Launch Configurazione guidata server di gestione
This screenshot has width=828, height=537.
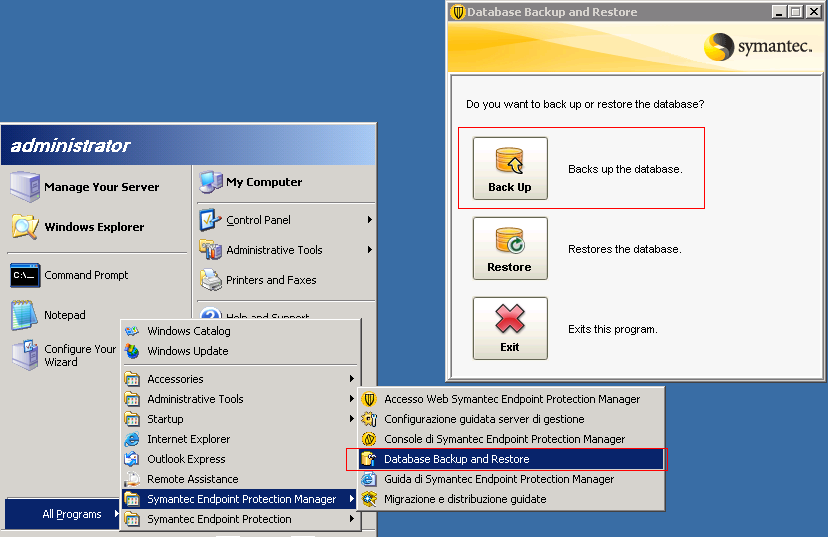(511, 419)
